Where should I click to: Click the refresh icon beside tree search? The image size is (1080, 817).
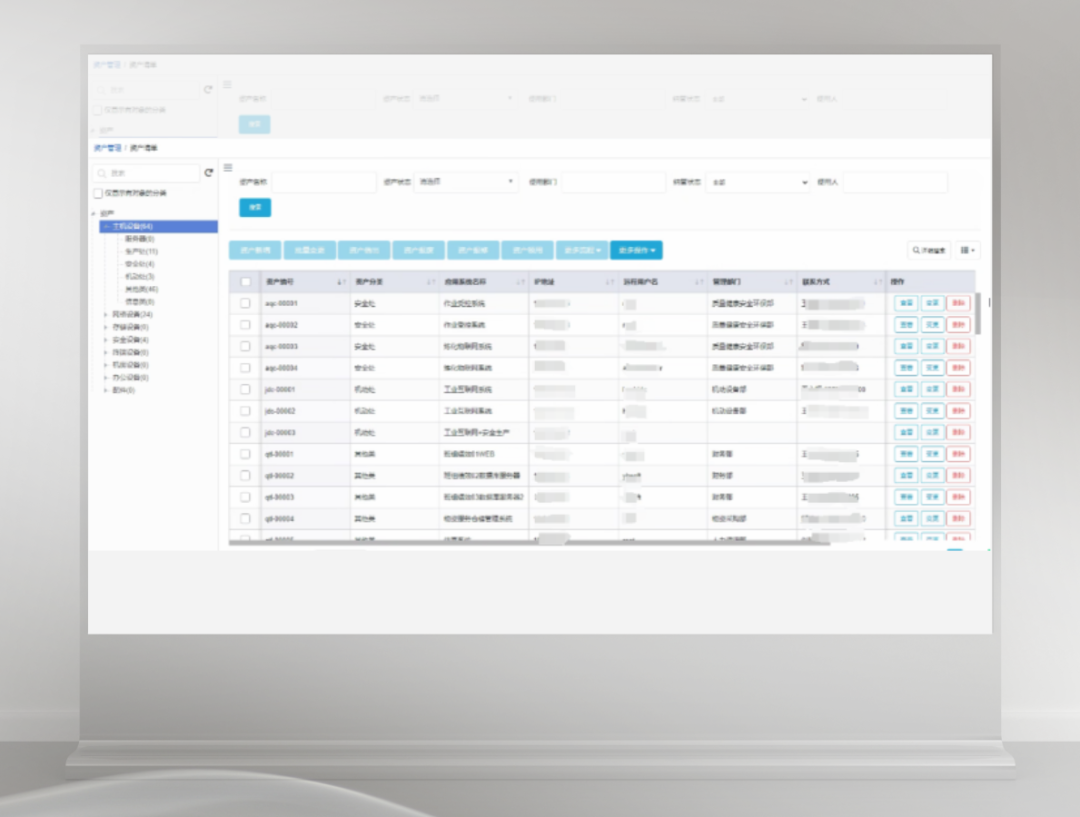[x=209, y=173]
